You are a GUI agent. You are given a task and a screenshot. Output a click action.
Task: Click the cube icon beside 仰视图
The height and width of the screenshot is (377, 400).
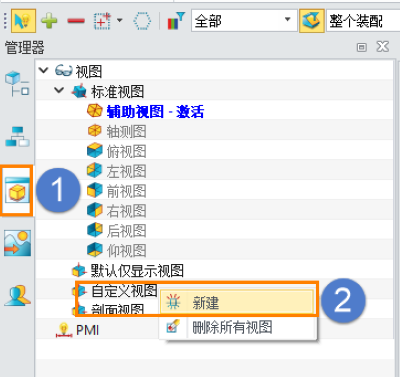point(95,250)
